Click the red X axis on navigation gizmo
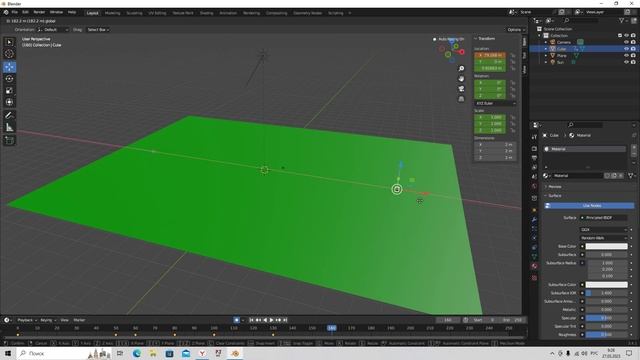The image size is (640, 360). point(462,52)
